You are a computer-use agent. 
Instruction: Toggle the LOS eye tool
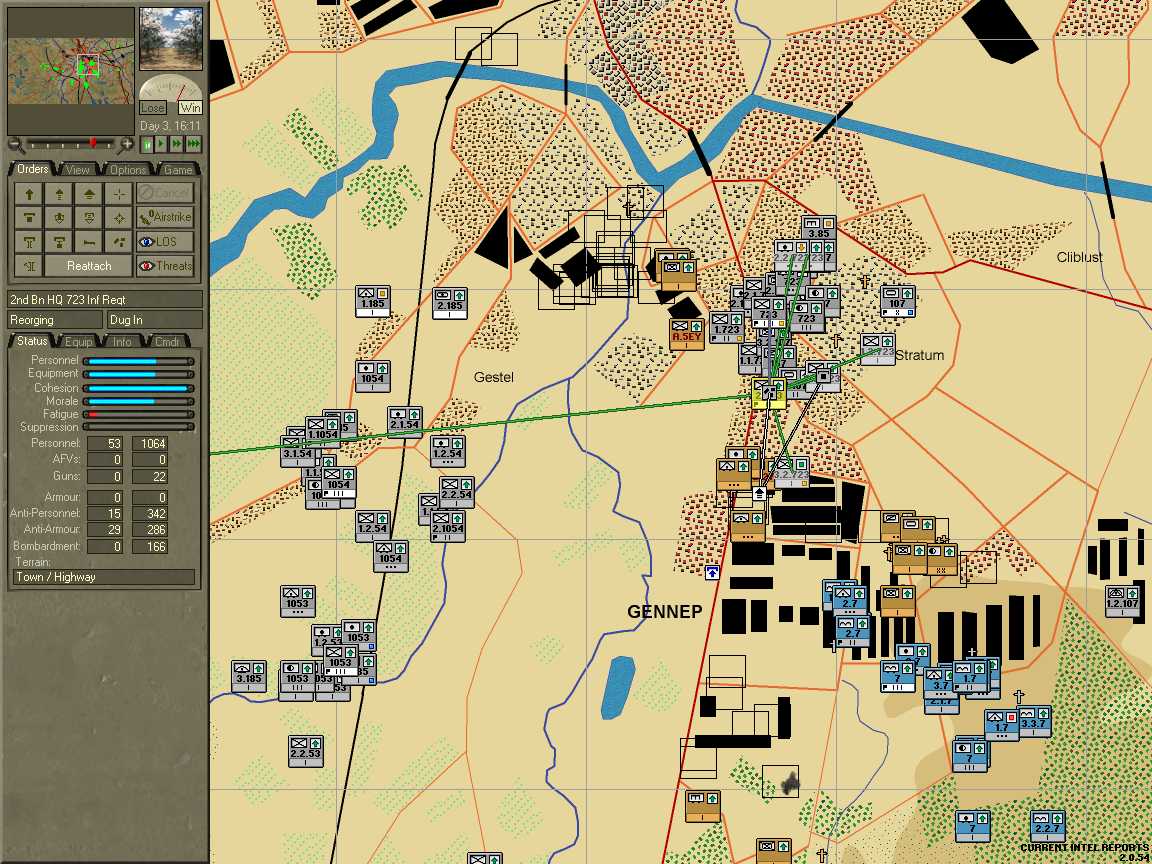(165, 242)
